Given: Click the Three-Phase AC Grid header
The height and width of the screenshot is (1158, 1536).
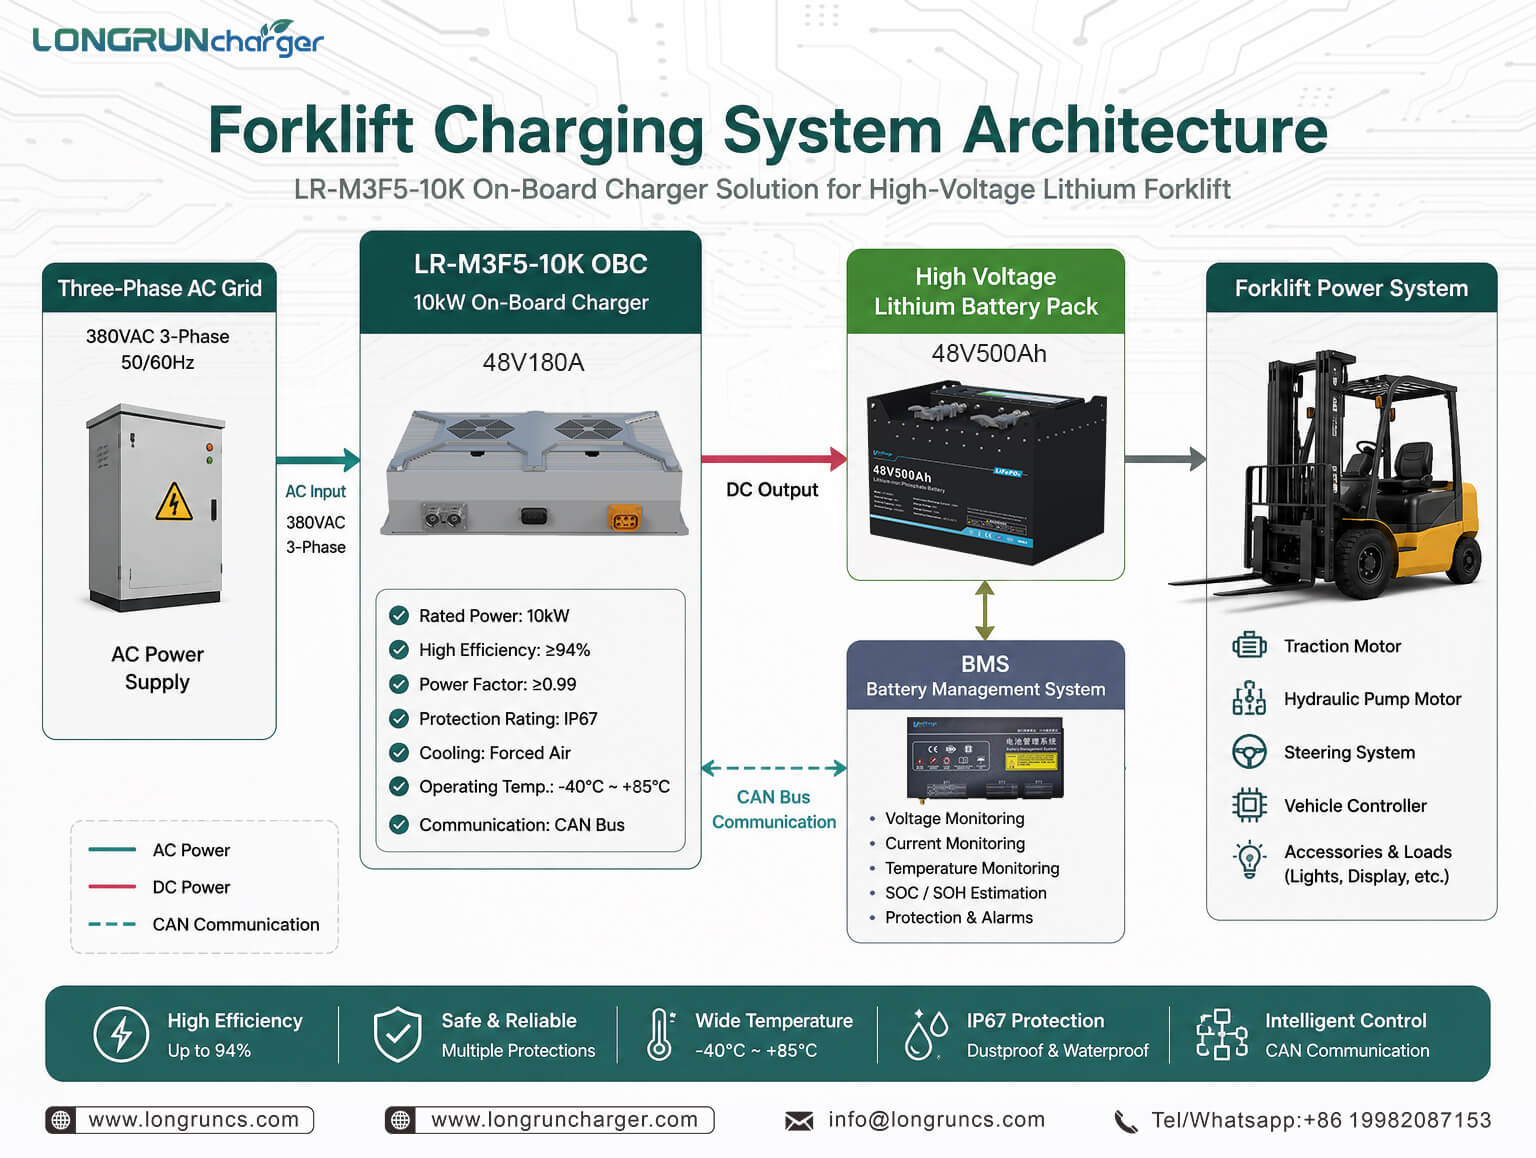Looking at the screenshot, I should [x=159, y=288].
